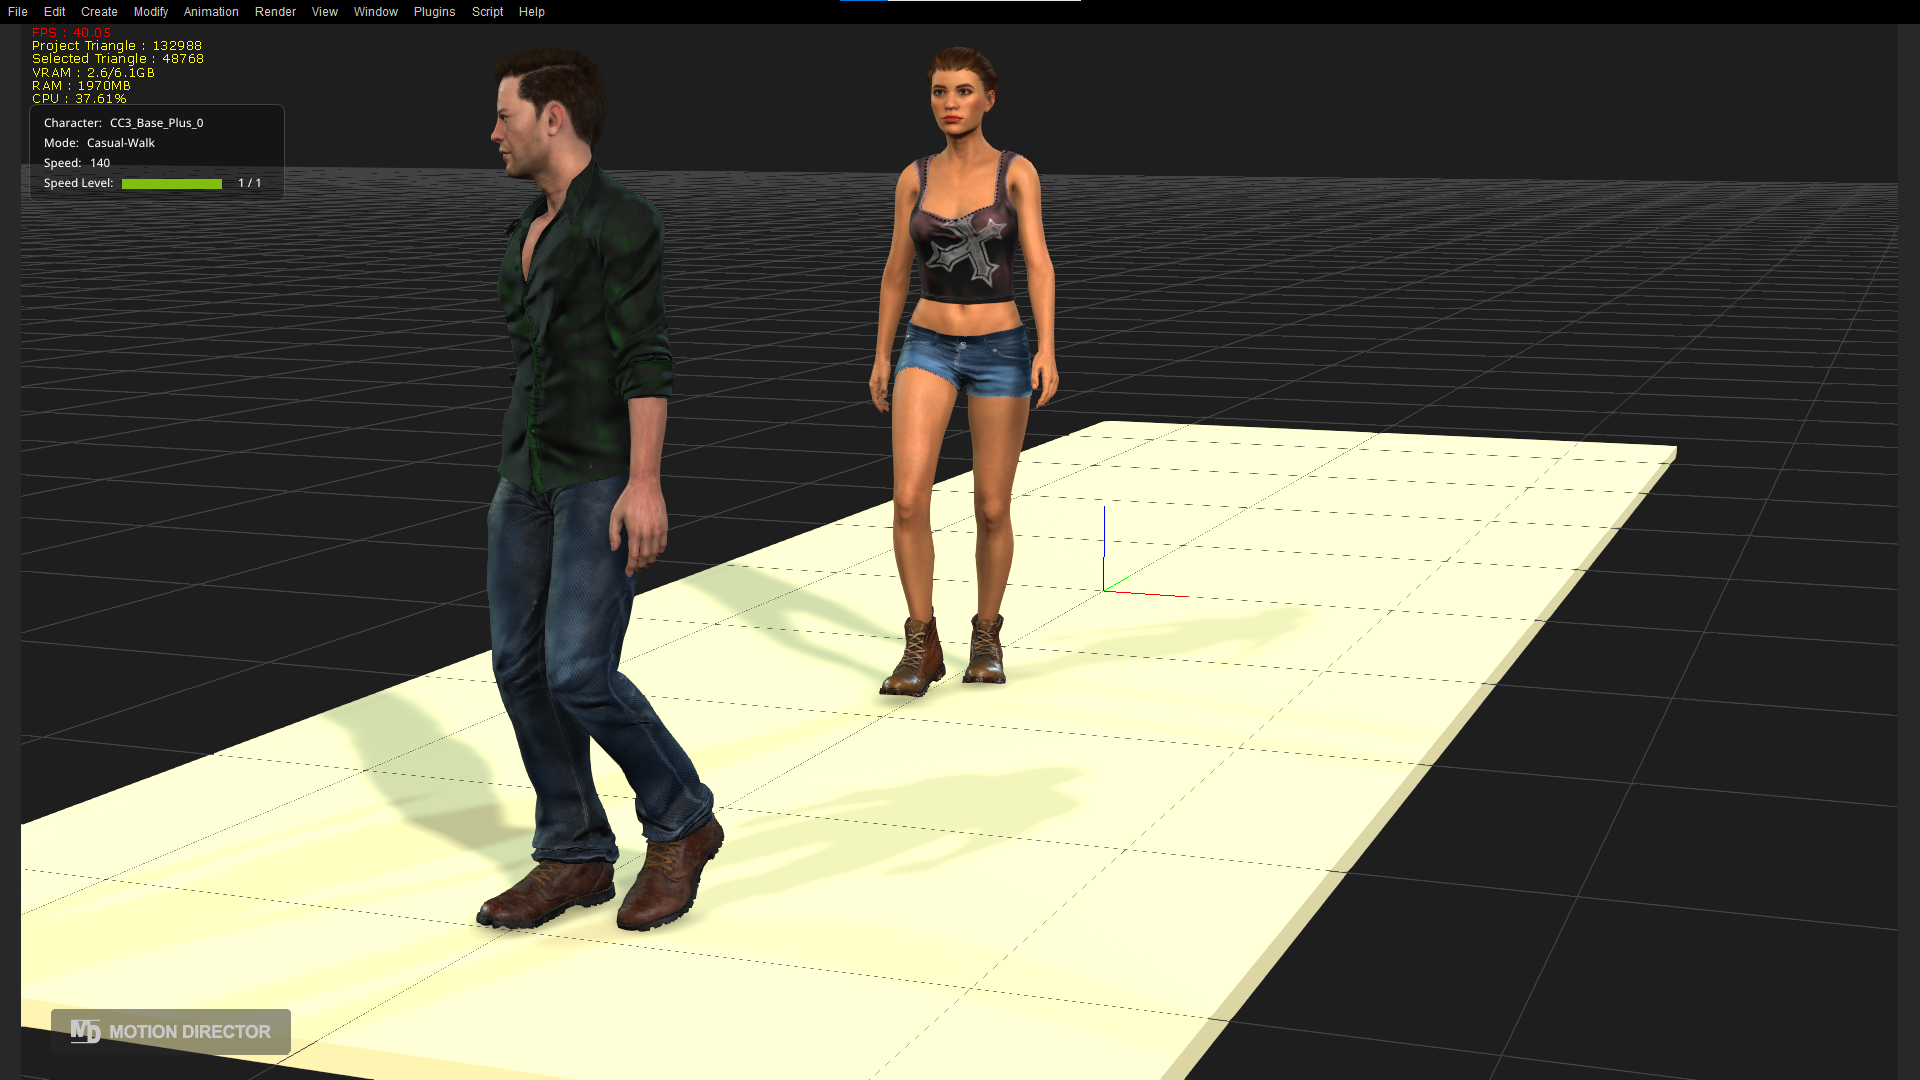Open the Render menu
This screenshot has width=1920, height=1080.
(275, 12)
